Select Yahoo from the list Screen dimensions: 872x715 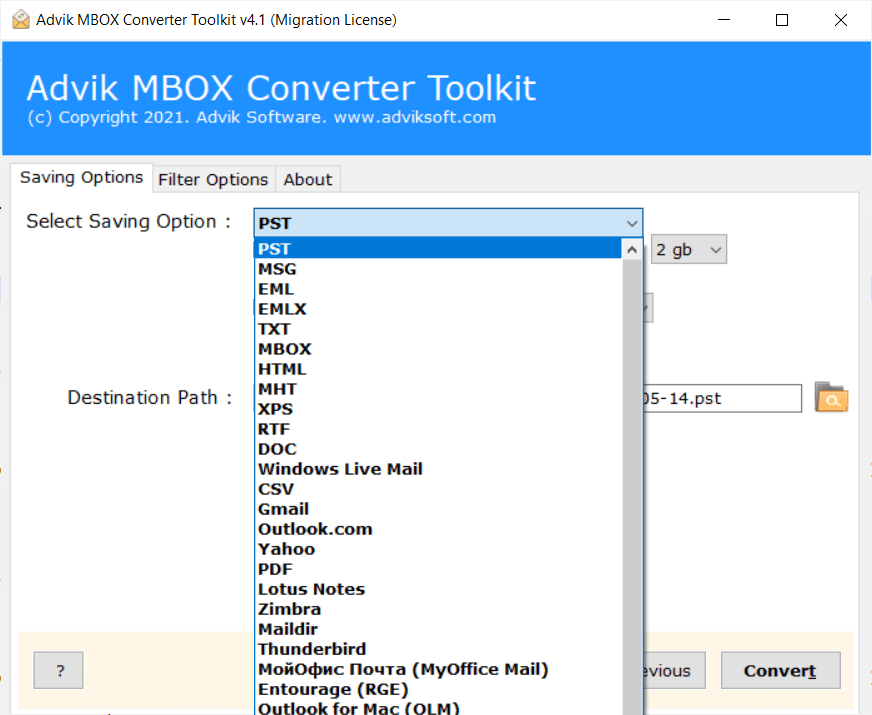click(438, 549)
